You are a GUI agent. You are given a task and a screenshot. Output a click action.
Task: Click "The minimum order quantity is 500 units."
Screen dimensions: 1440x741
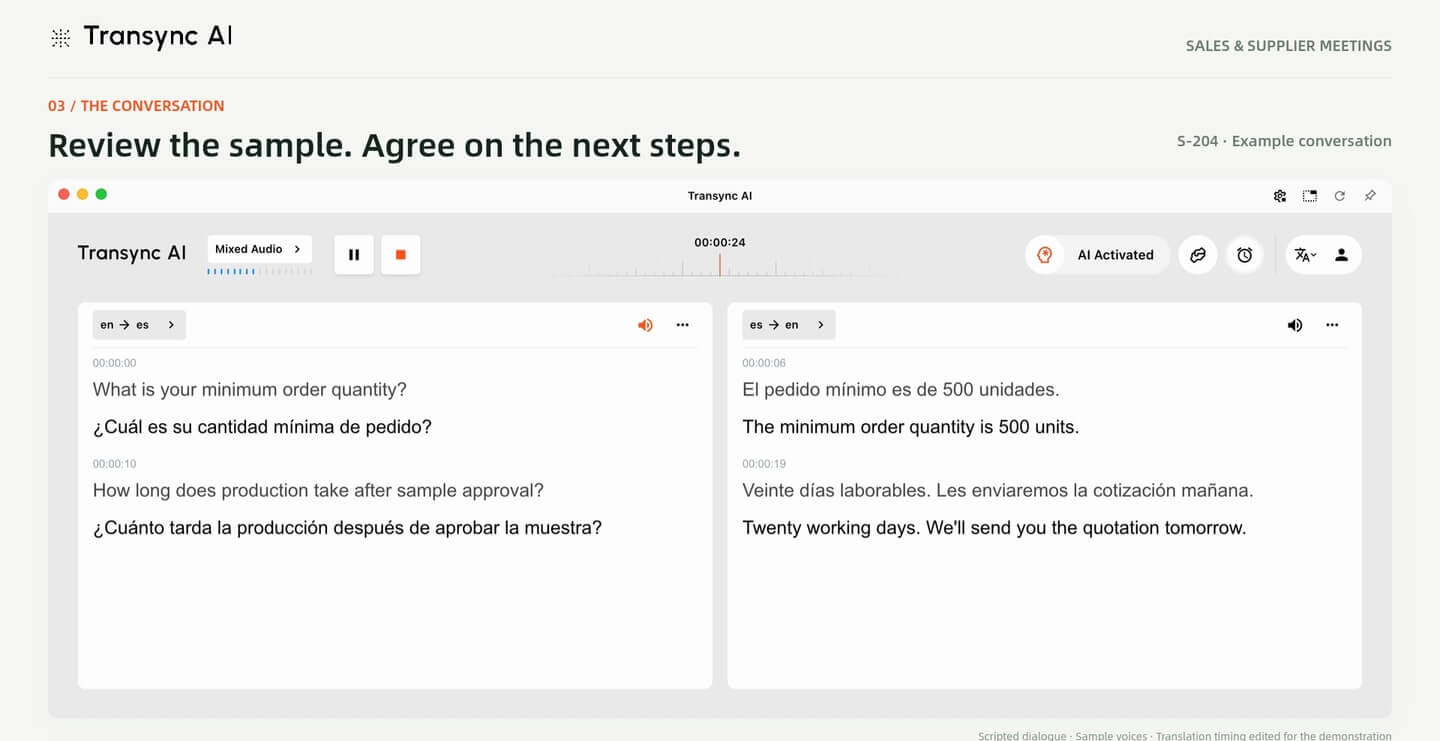(x=911, y=427)
